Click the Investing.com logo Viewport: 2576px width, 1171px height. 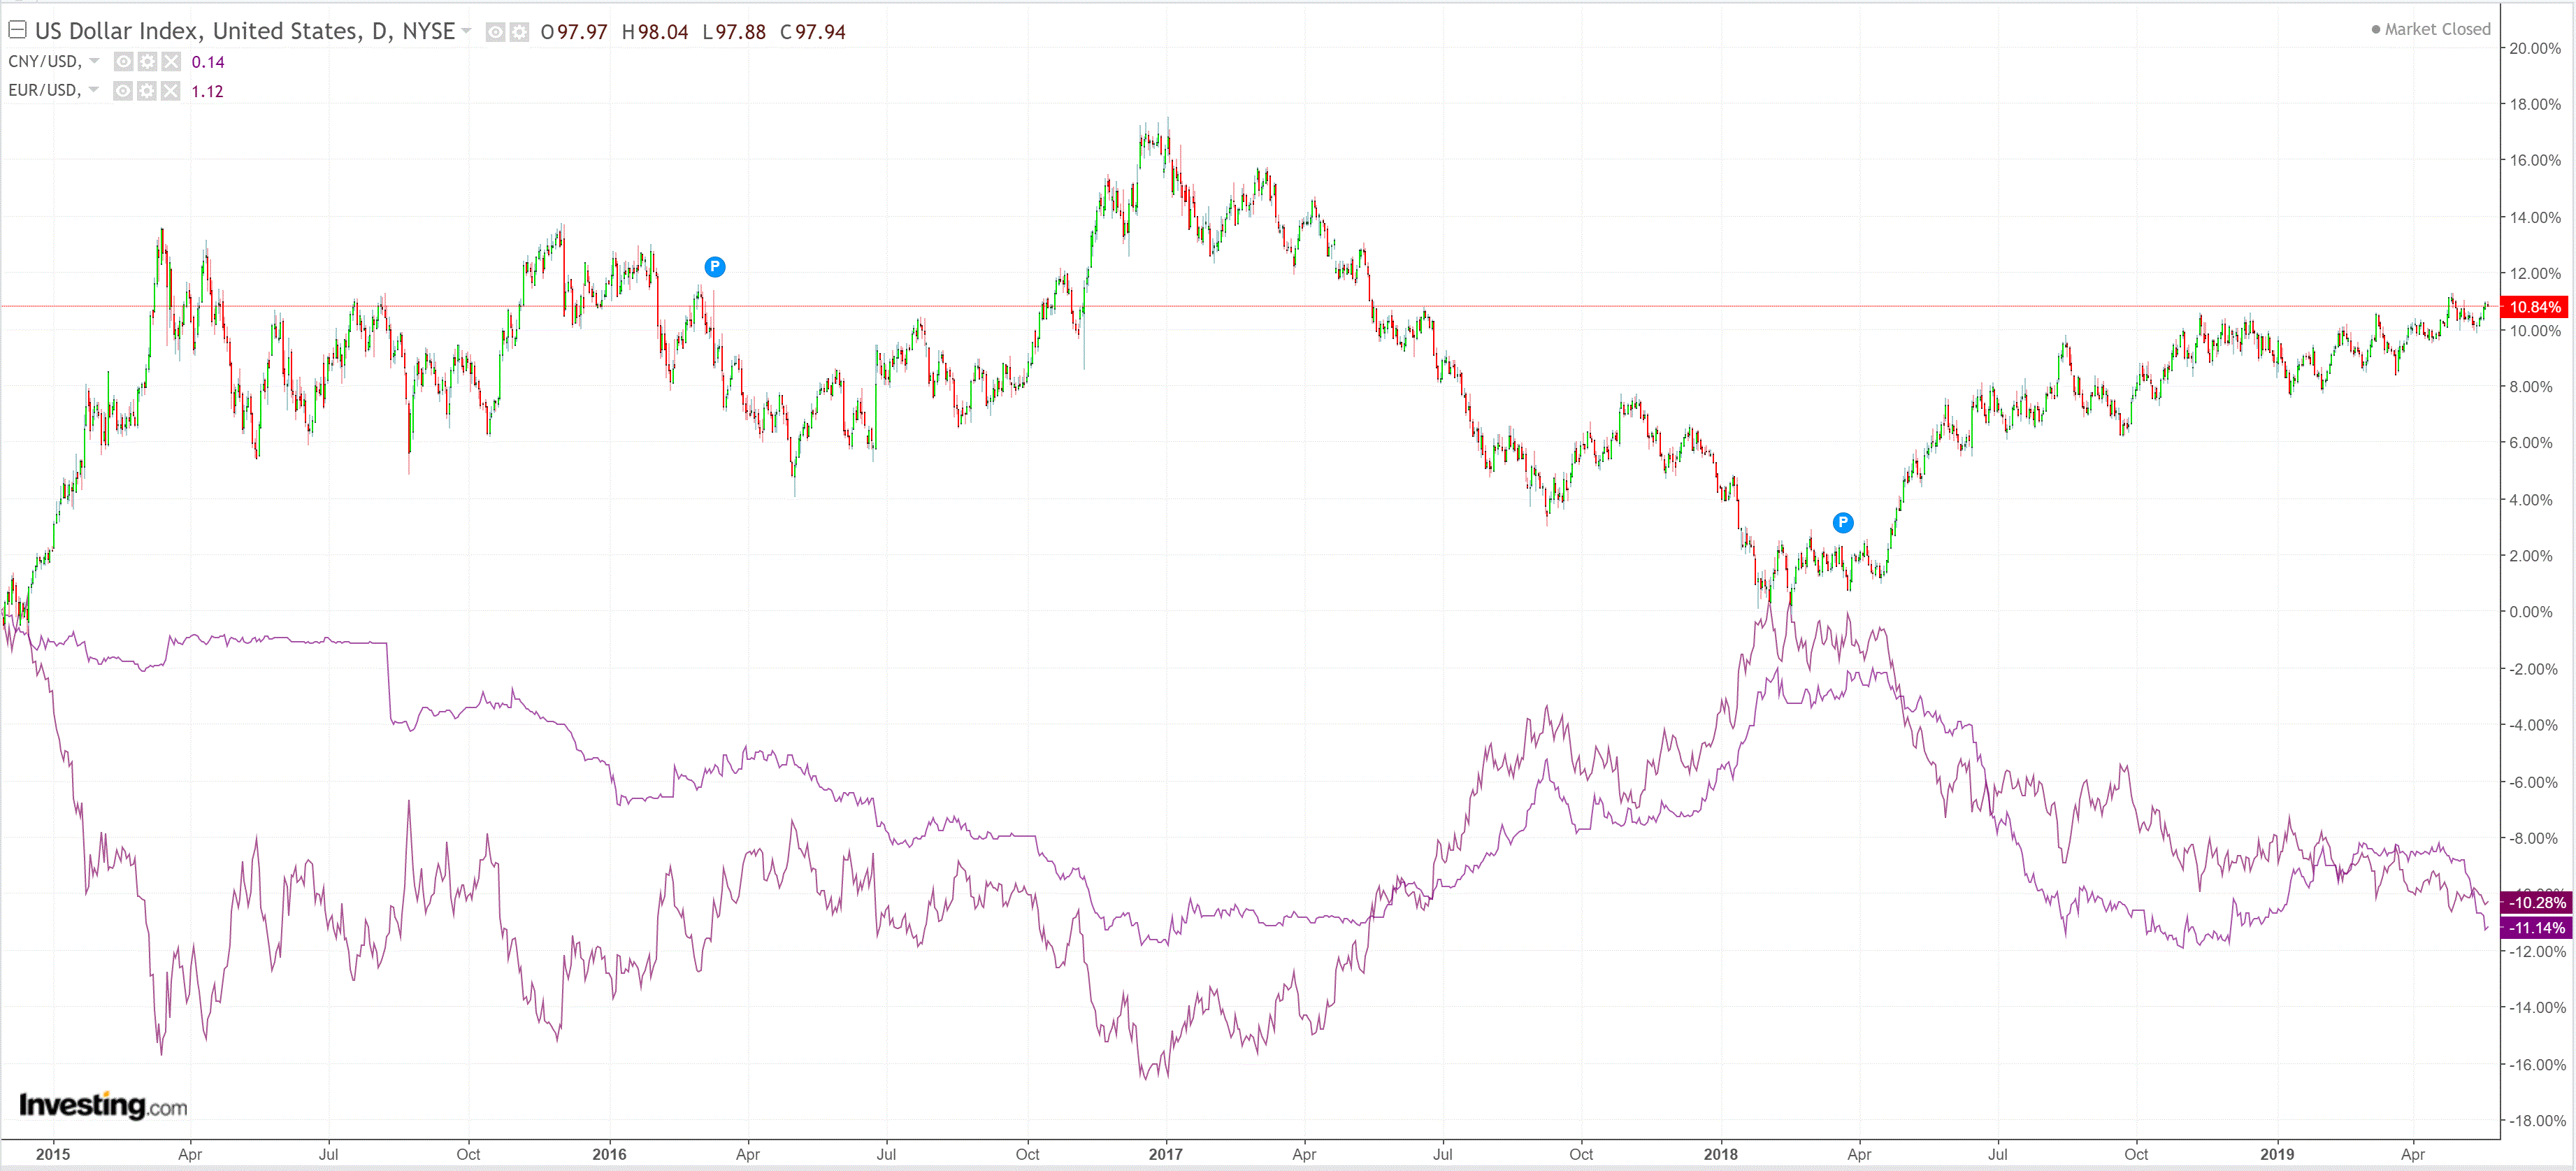point(103,1105)
